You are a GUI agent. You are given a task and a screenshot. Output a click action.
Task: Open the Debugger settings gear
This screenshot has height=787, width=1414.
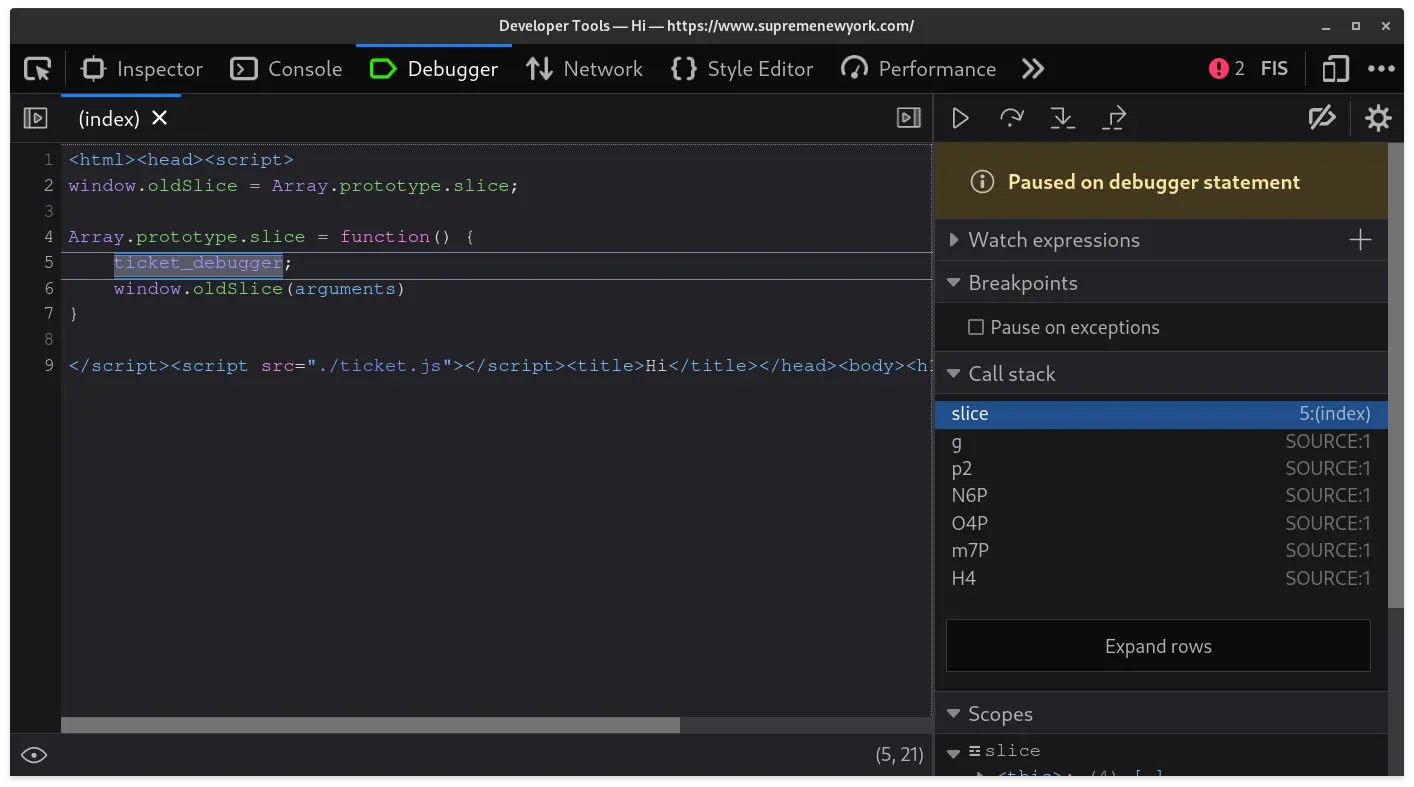click(x=1378, y=117)
